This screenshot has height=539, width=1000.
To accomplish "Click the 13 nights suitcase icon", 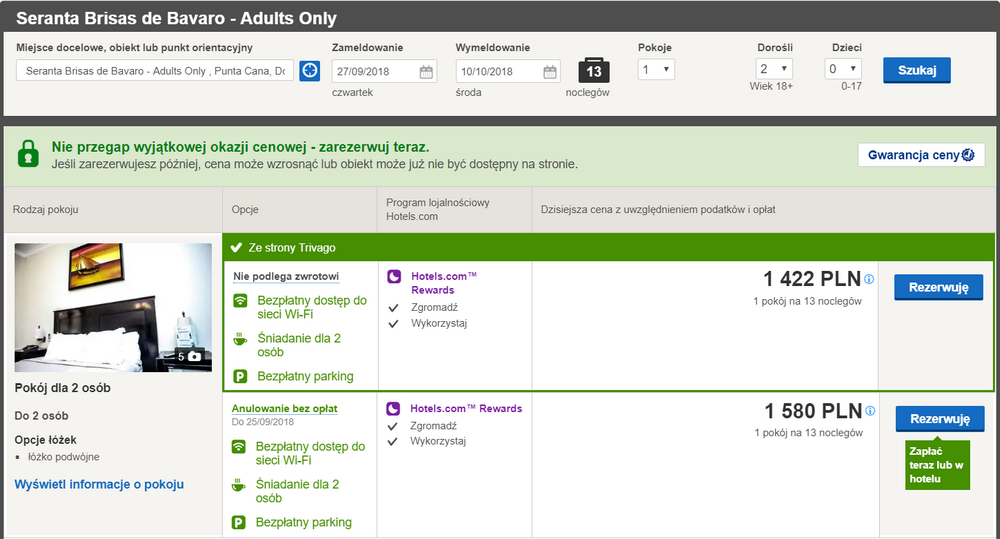I will (594, 70).
